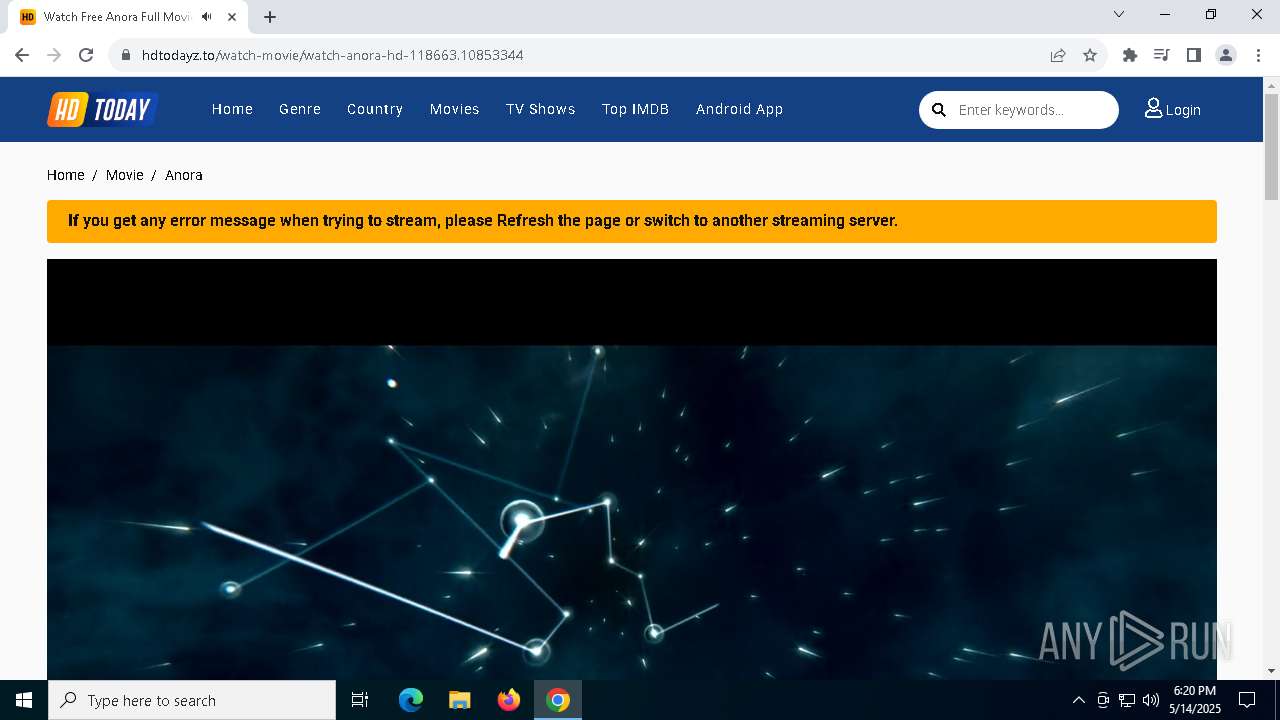The image size is (1280, 720).
Task: Show hidden system tray icons
Action: tap(1078, 700)
